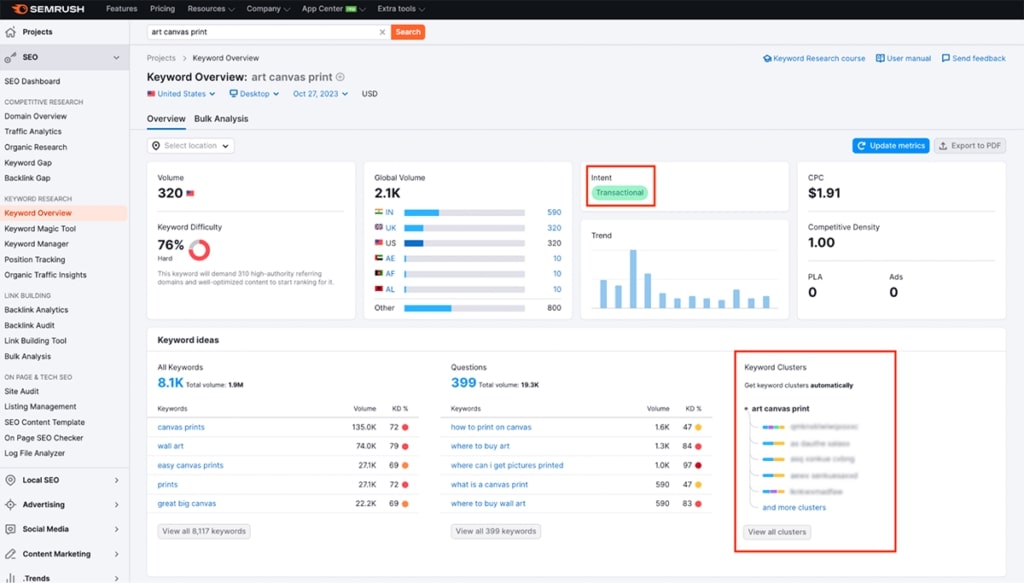
Task: Click the Keyword Difficulty donut chart
Action: pyautogui.click(x=199, y=249)
